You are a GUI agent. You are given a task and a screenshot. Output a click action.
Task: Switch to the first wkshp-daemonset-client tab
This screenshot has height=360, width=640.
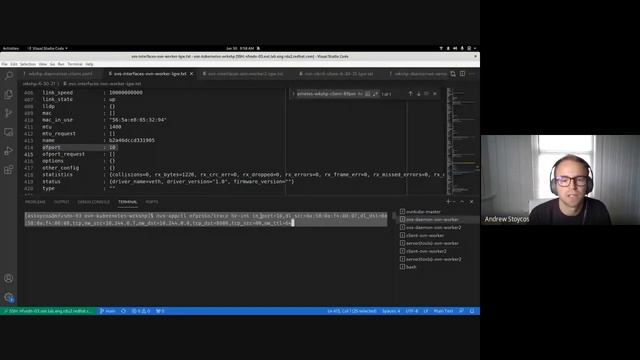pos(60,74)
